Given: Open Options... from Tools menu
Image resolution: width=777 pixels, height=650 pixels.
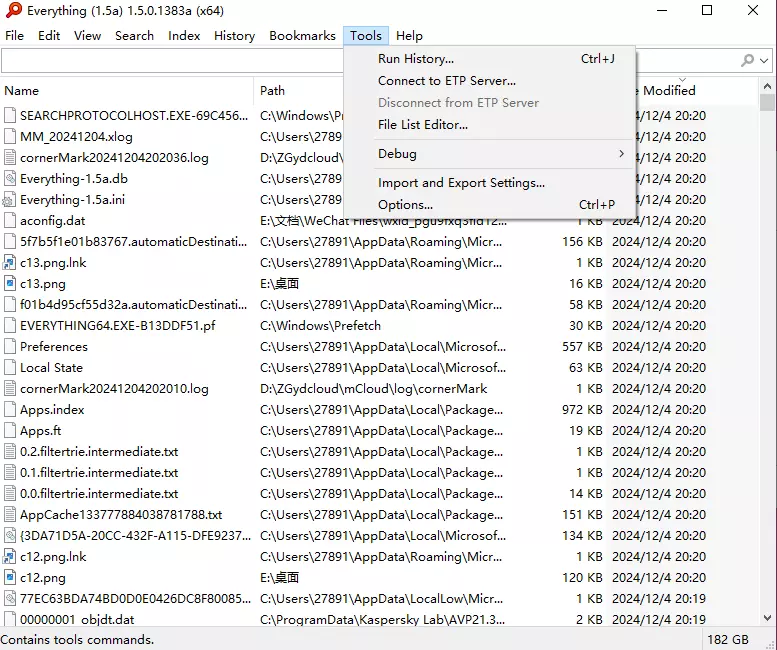Looking at the screenshot, I should coord(489,205).
